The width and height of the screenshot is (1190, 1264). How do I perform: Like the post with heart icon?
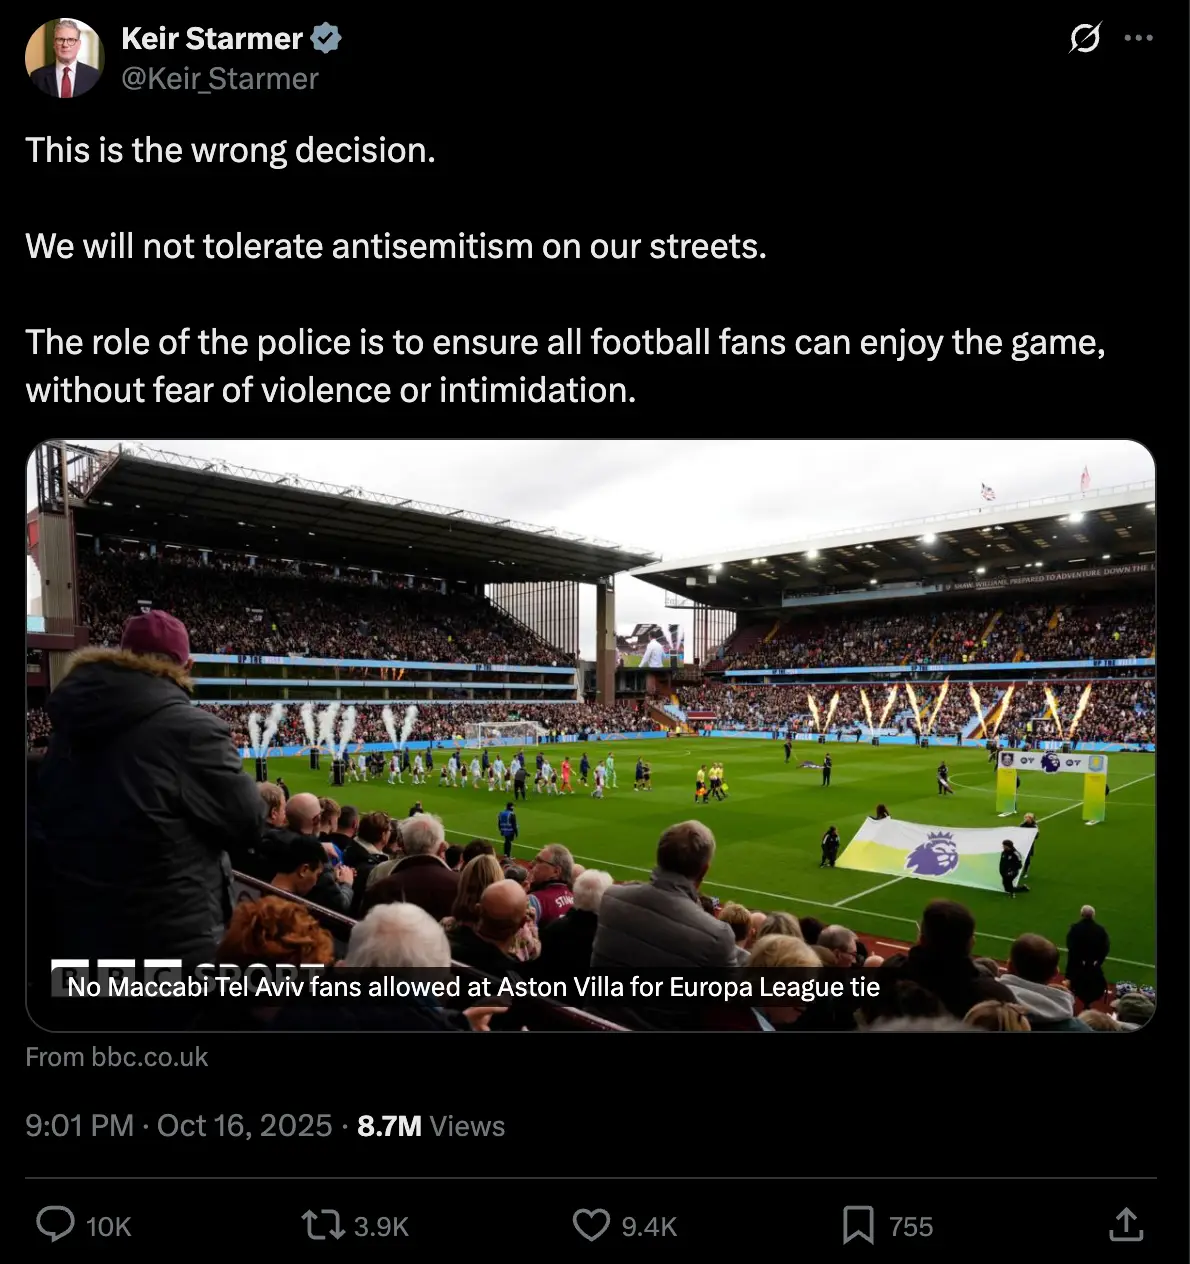click(591, 1224)
